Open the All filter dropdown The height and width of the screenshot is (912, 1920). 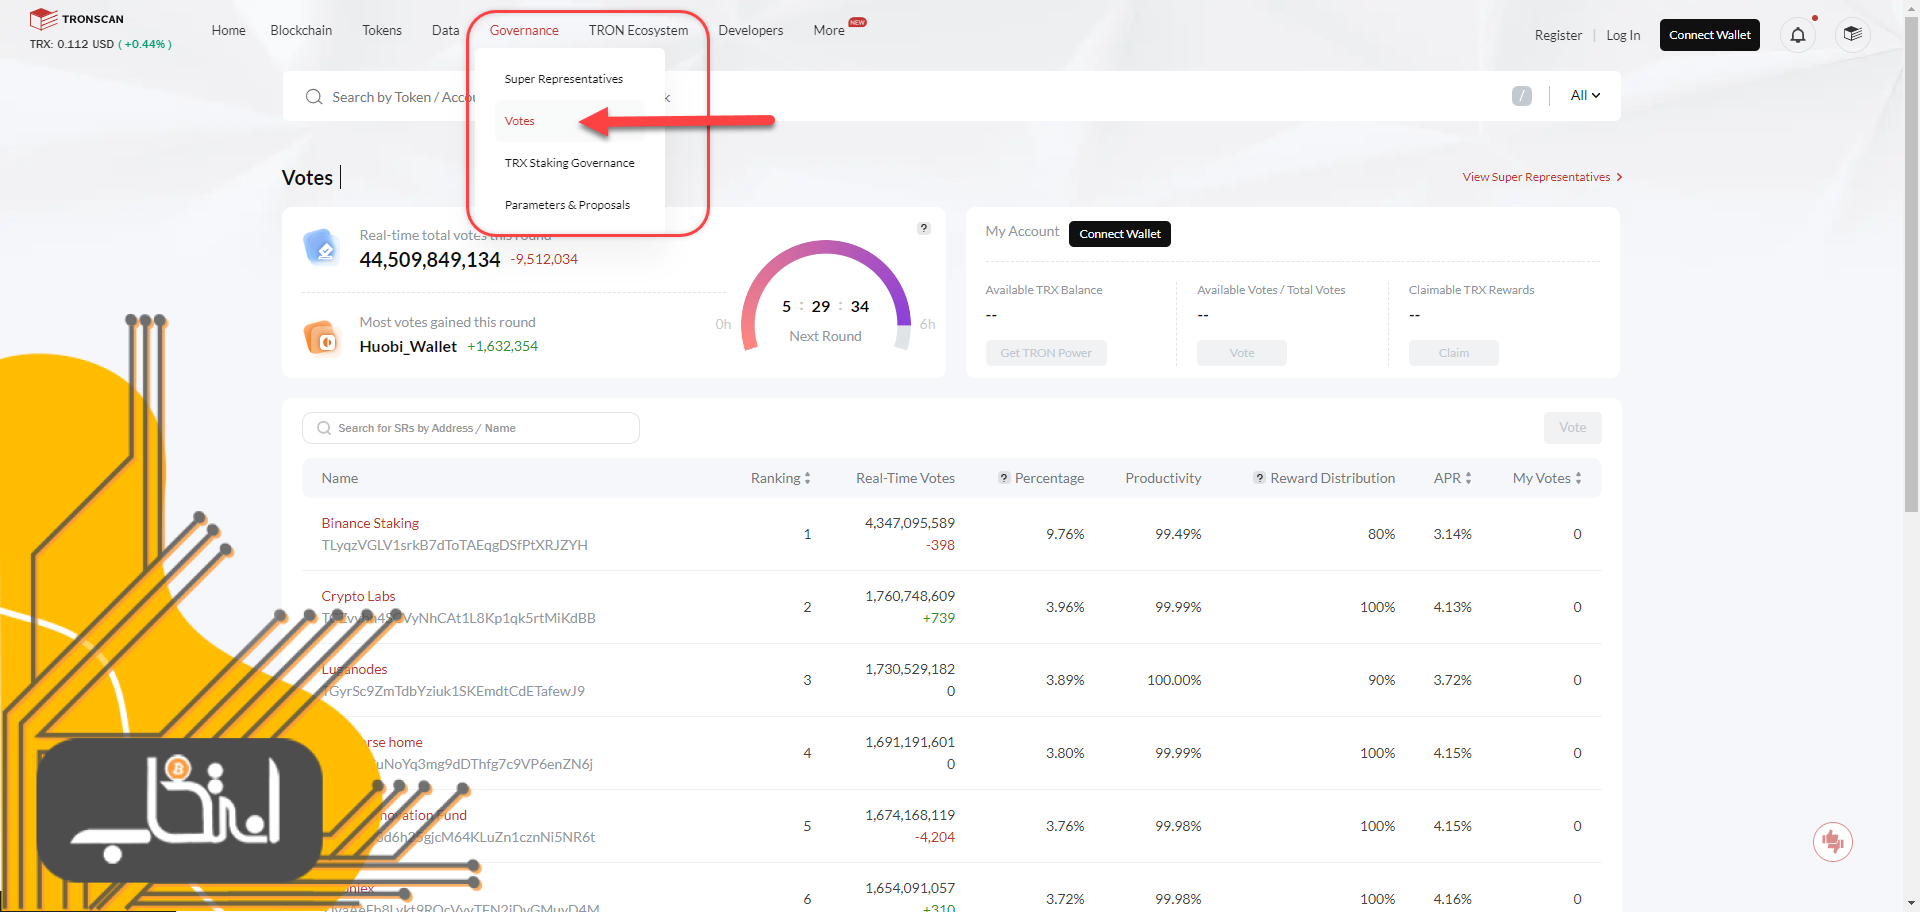point(1585,96)
